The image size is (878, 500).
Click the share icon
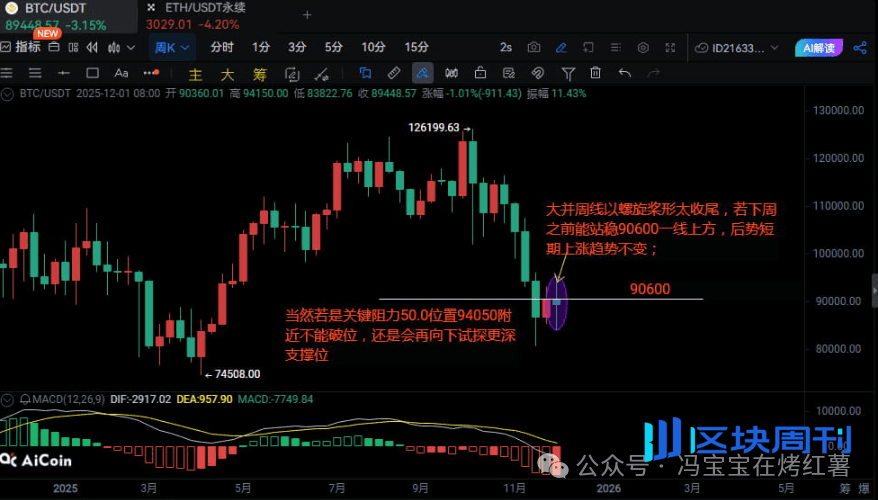[860, 48]
